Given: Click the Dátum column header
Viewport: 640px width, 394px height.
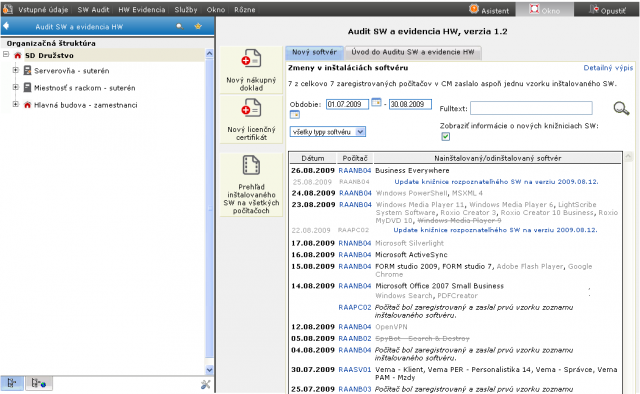Looking at the screenshot, I should [x=313, y=158].
